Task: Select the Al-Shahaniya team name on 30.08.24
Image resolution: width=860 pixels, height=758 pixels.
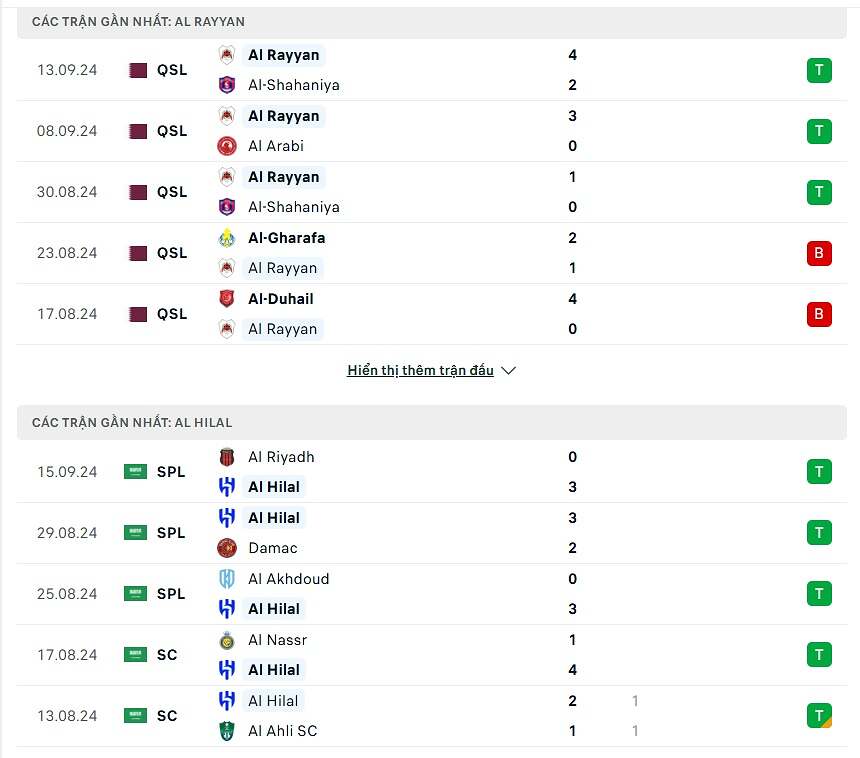Action: pos(293,207)
